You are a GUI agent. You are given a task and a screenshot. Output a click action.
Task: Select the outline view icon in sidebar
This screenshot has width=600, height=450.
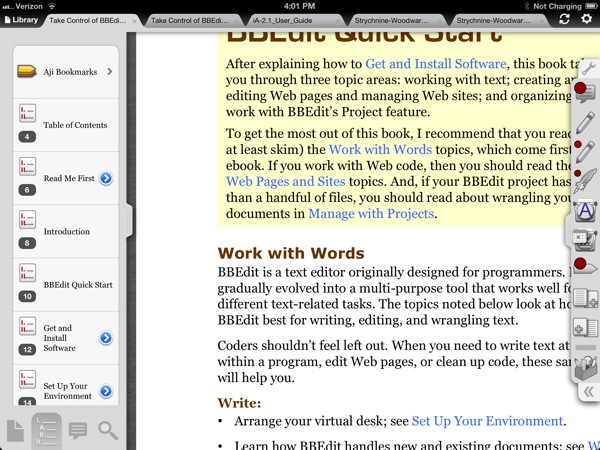click(x=47, y=430)
